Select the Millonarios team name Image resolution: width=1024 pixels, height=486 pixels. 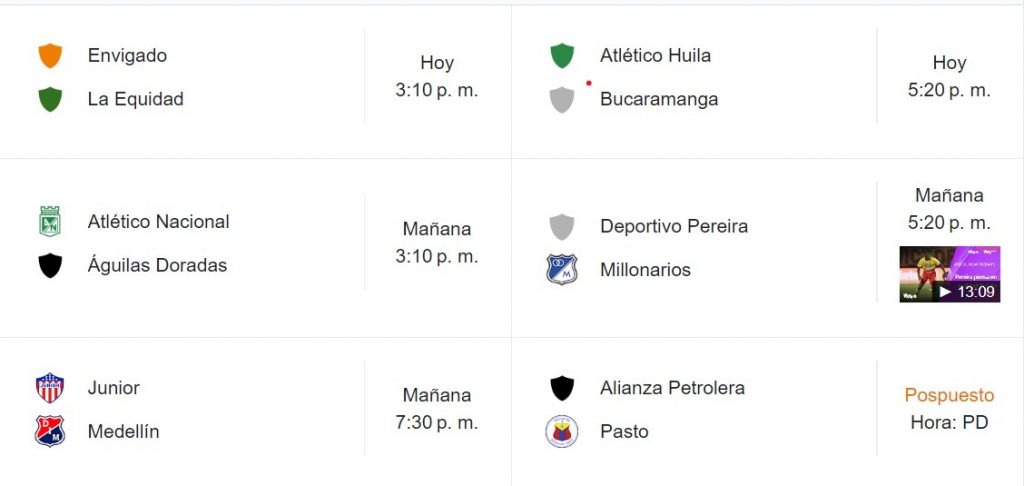point(645,269)
